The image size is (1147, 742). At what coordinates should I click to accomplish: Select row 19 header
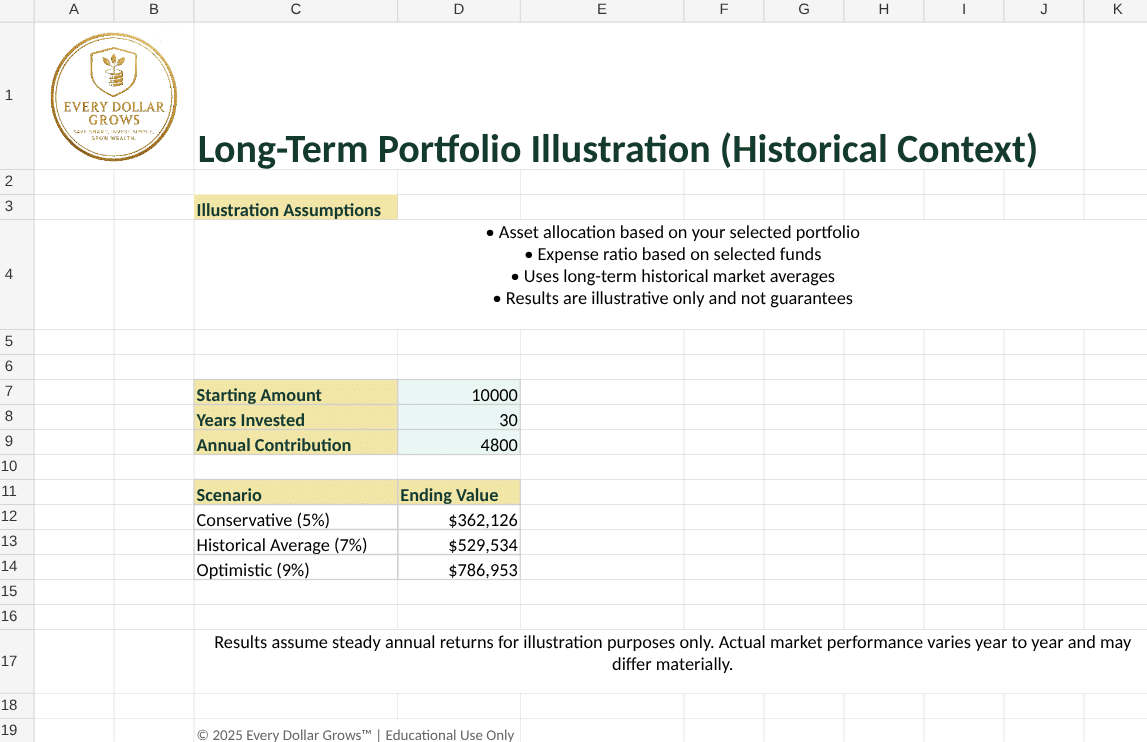point(17,730)
